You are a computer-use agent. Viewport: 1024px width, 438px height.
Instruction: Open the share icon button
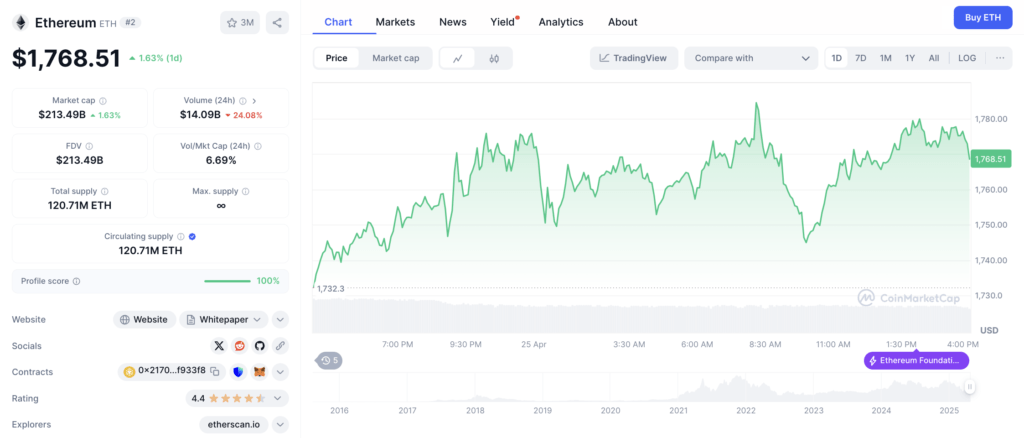pos(277,23)
